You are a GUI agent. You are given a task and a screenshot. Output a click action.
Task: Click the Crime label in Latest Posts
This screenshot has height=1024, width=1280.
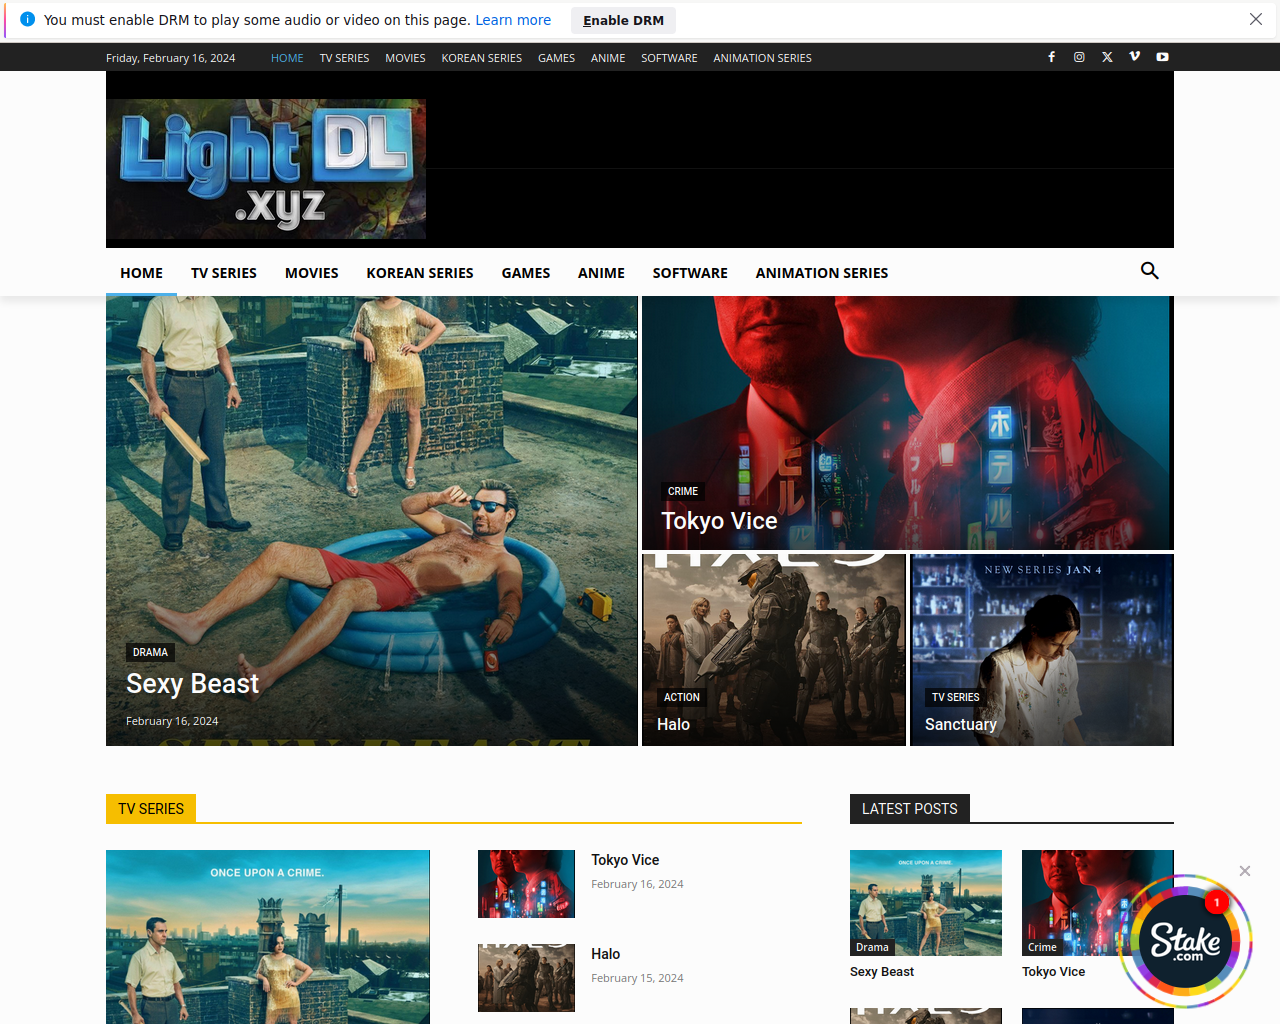[x=1042, y=947]
